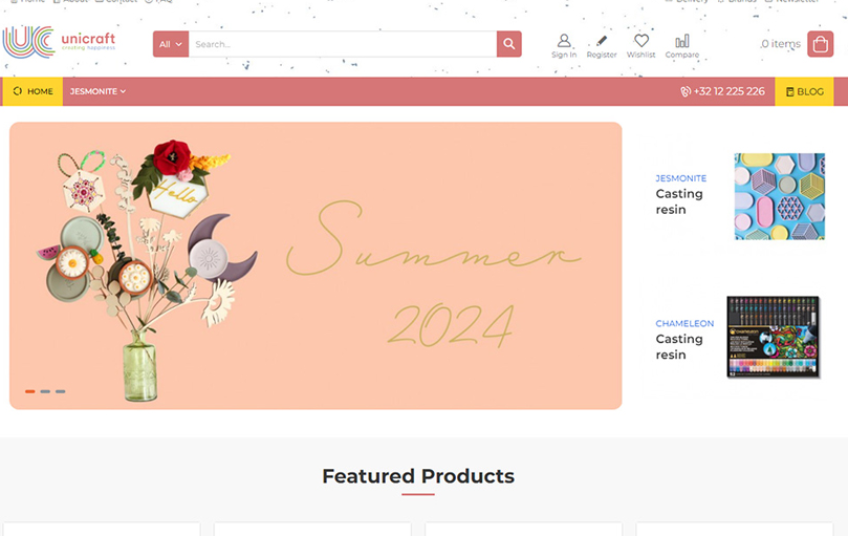Image resolution: width=848 pixels, height=536 pixels.
Task: Open the Summer 2024 banner image
Action: click(315, 265)
